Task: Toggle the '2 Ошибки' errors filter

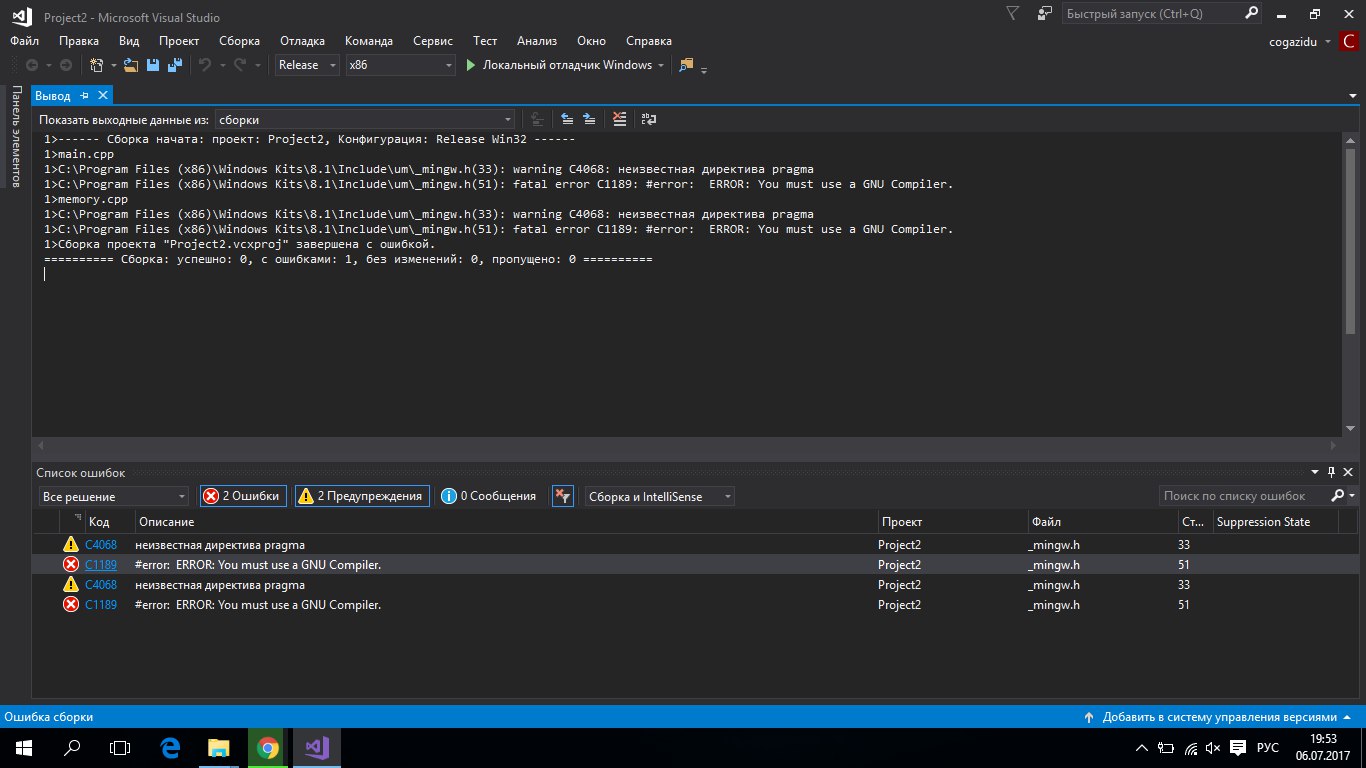Action: click(x=244, y=496)
